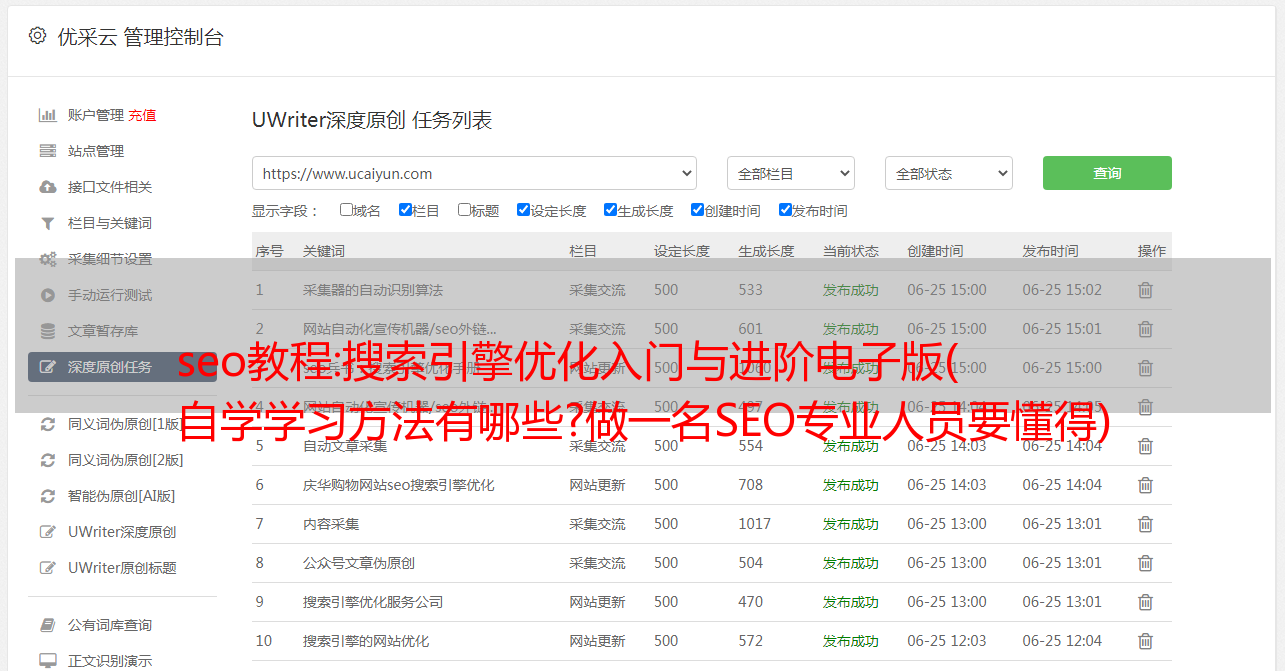This screenshot has width=1285, height=671.
Task: Click the 接口文件相关 cloud icon
Action: [47, 187]
